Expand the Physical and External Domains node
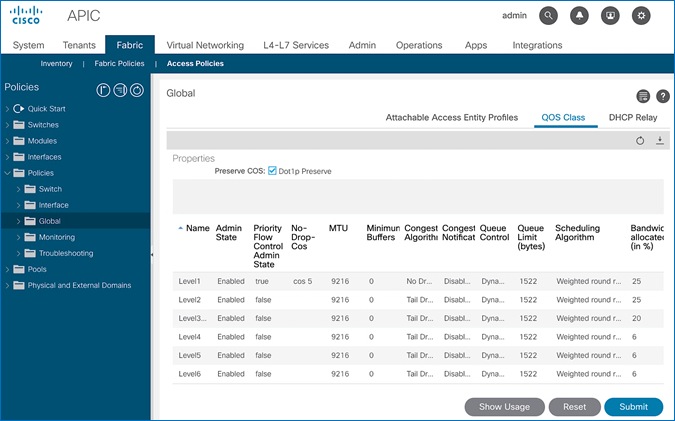Screen dimensions: 675x421 click(7, 285)
